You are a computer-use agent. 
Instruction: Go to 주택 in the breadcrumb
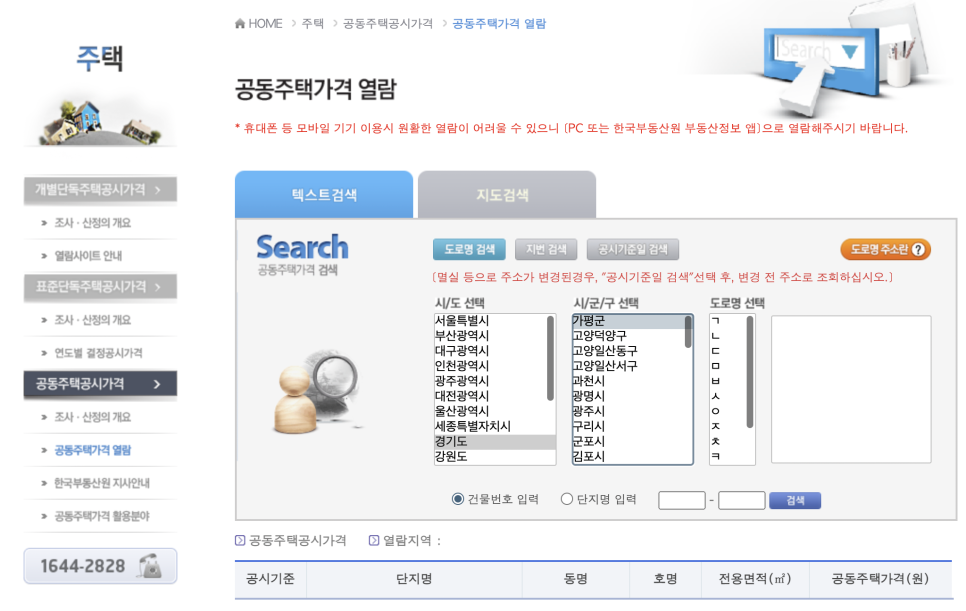(x=313, y=23)
